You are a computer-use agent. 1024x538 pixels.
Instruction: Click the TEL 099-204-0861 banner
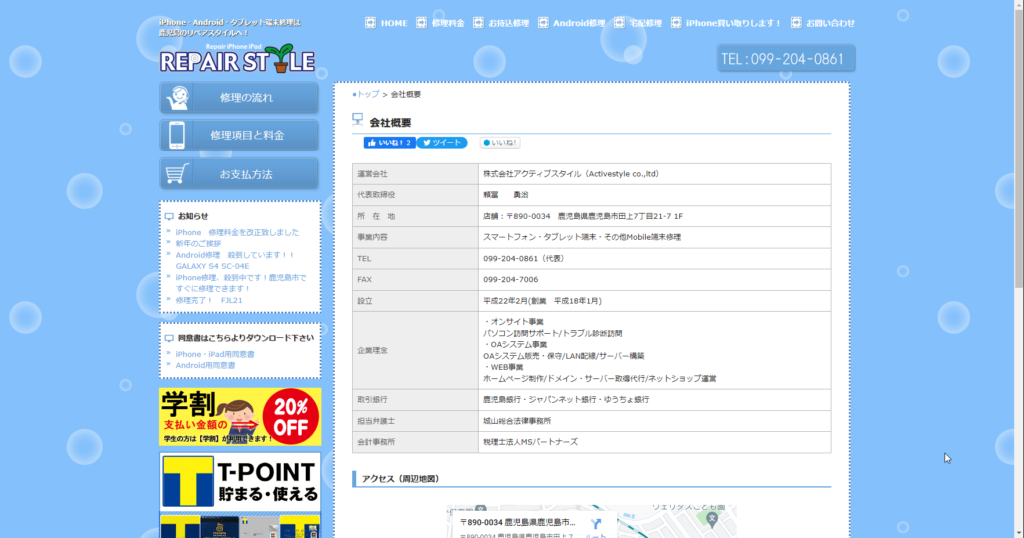click(x=786, y=59)
